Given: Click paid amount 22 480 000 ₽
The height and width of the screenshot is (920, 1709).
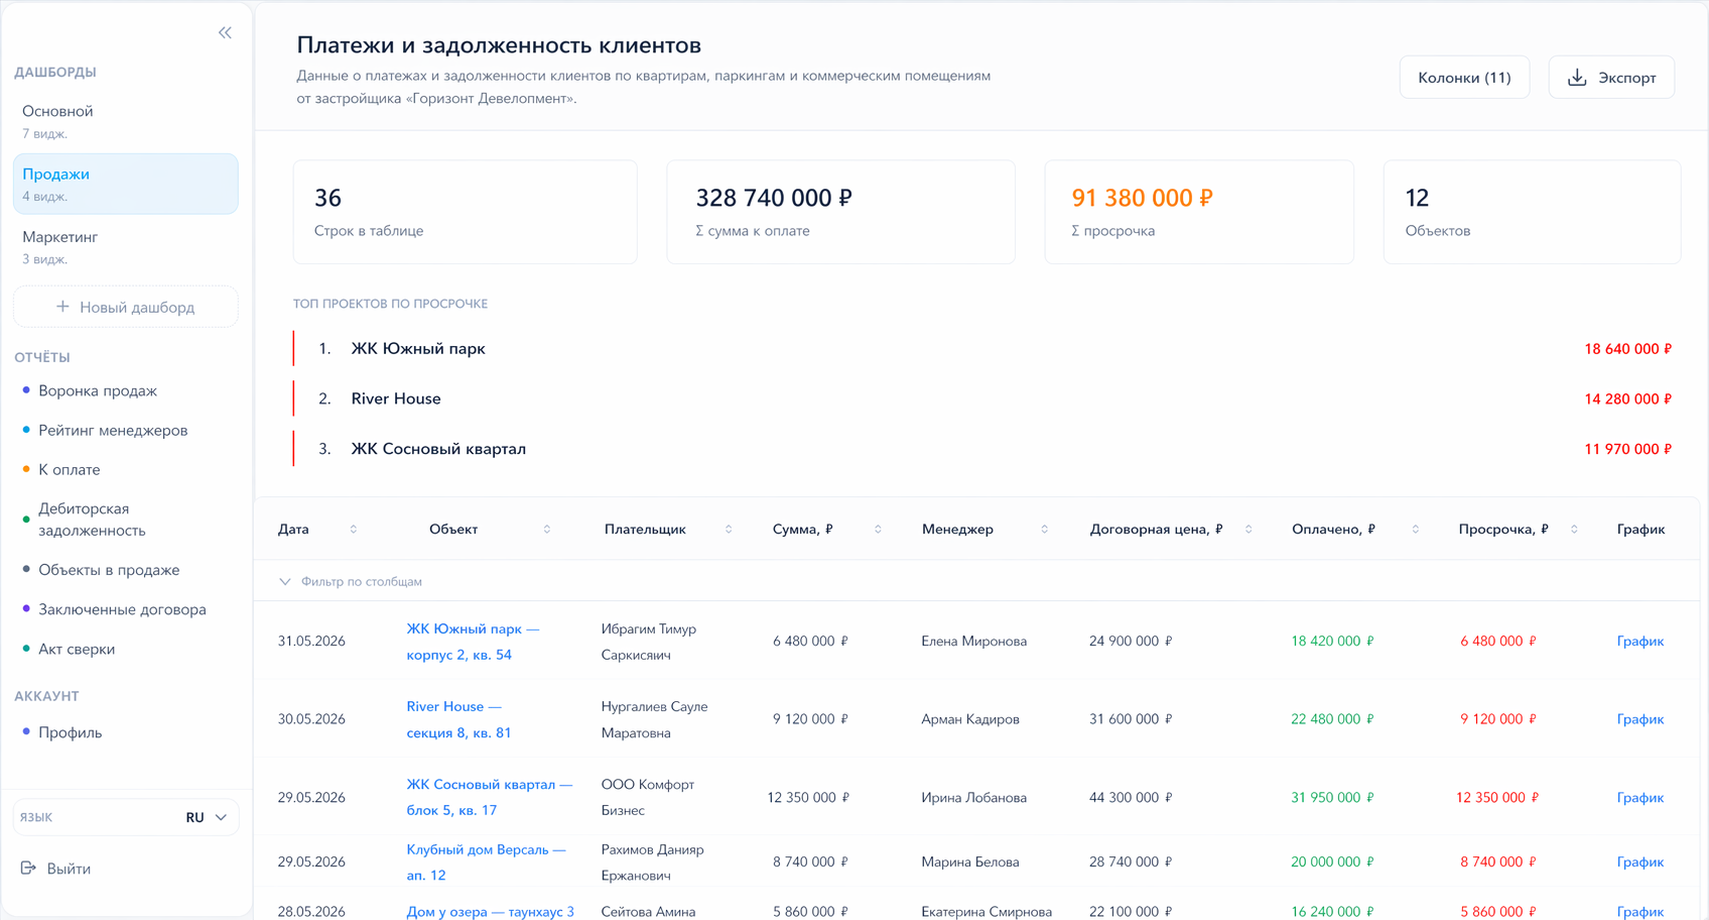Looking at the screenshot, I should coord(1332,719).
